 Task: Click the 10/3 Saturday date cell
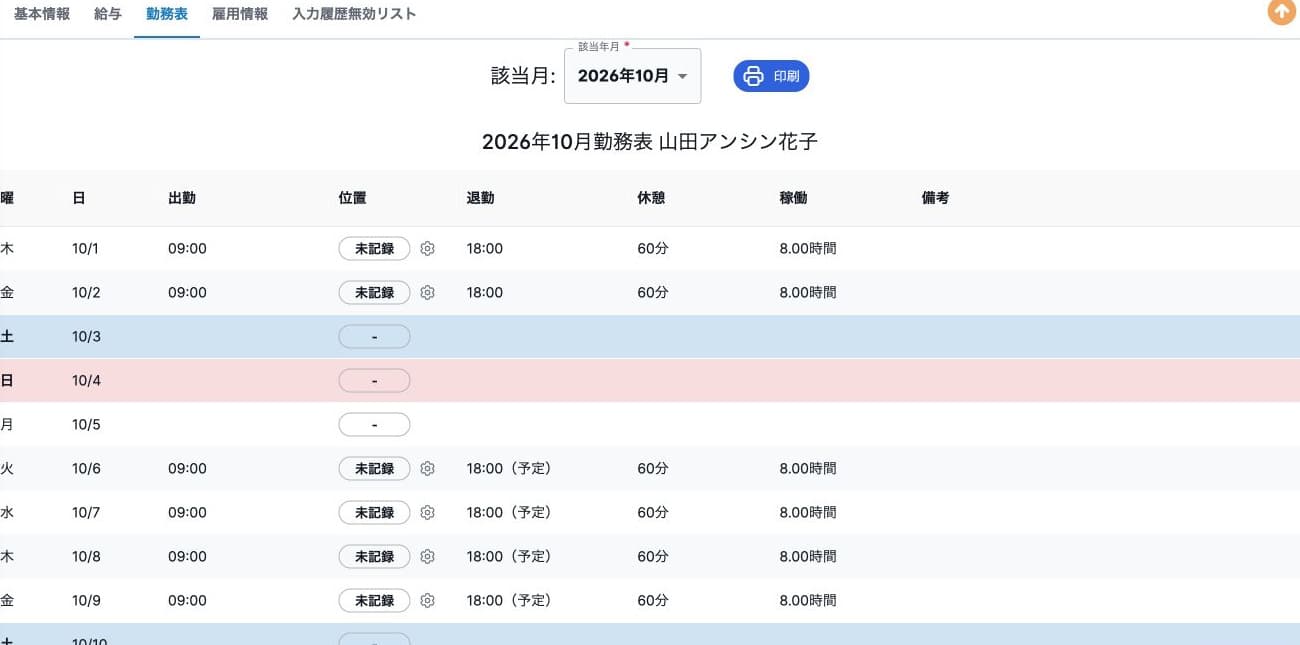(86, 337)
